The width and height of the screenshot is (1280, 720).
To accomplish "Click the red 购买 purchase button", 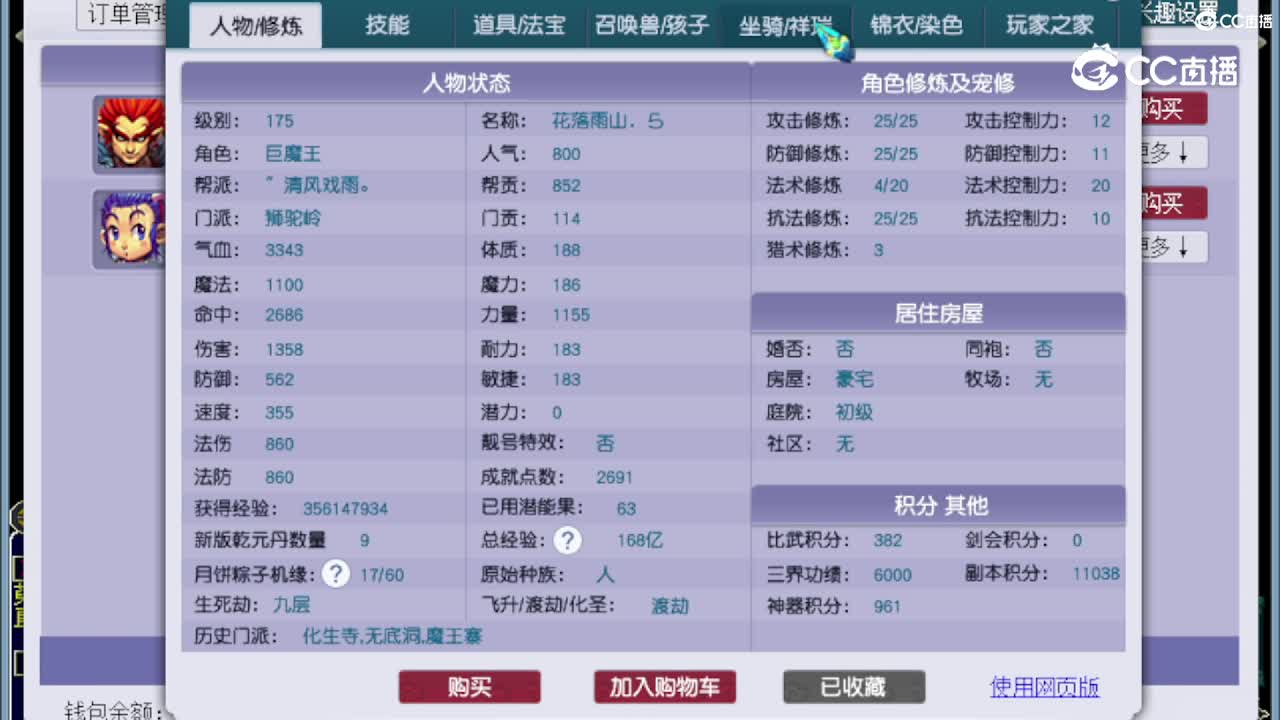I will [469, 687].
